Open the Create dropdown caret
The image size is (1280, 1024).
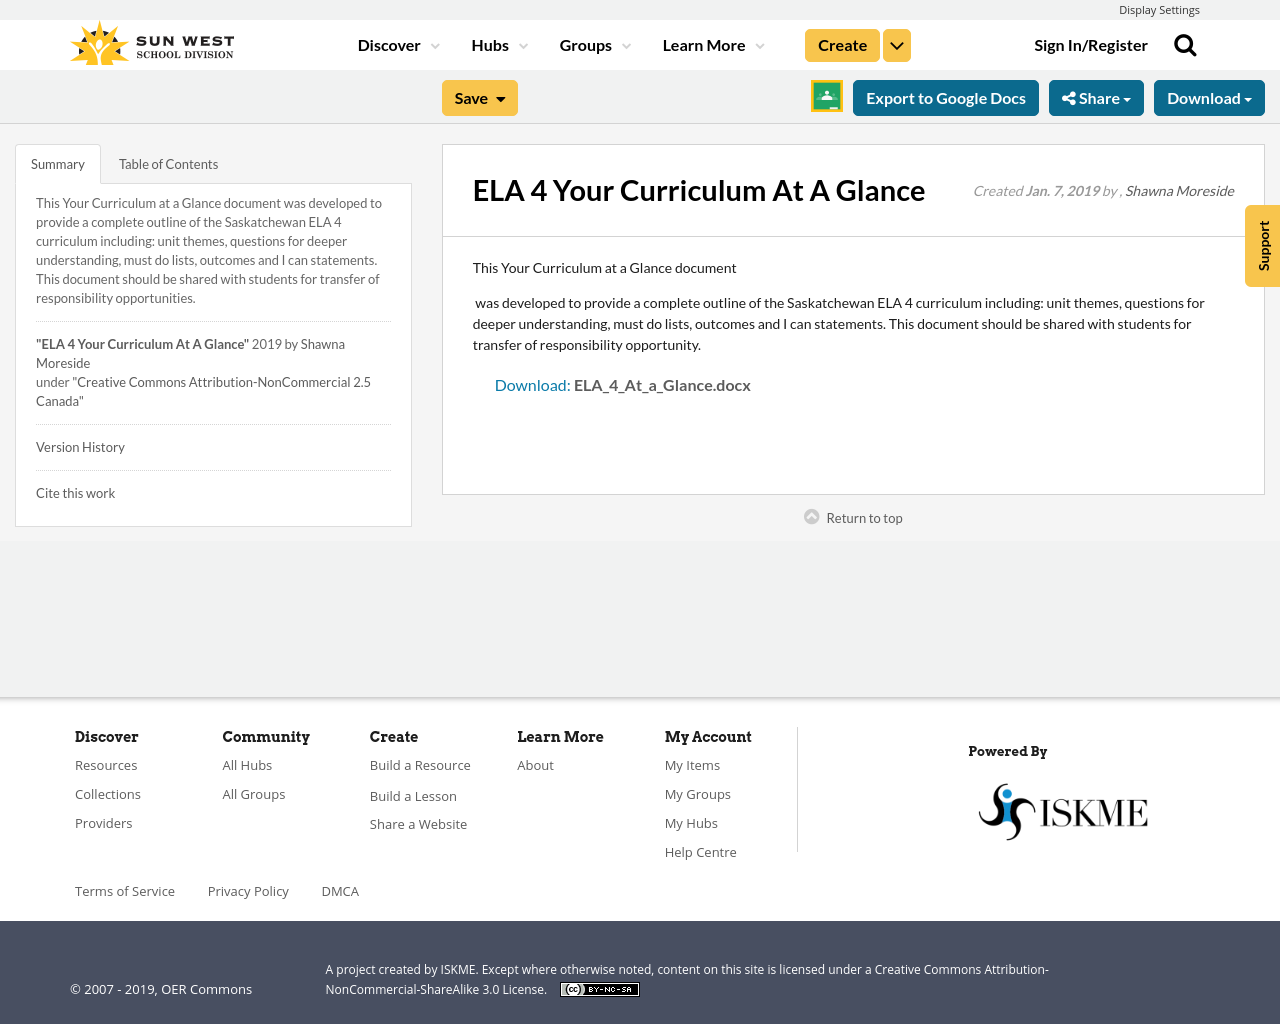(896, 43)
